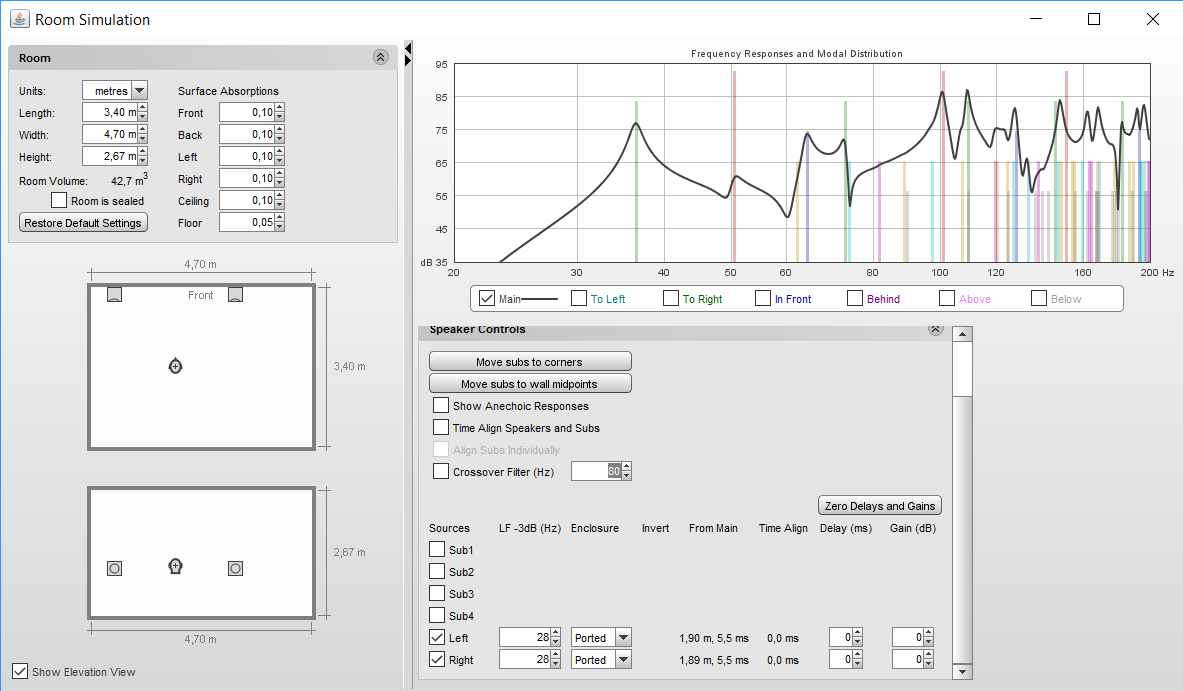Screen dimensions: 1183x691
Task: Select the left speaker in elevation view
Action: [114, 568]
